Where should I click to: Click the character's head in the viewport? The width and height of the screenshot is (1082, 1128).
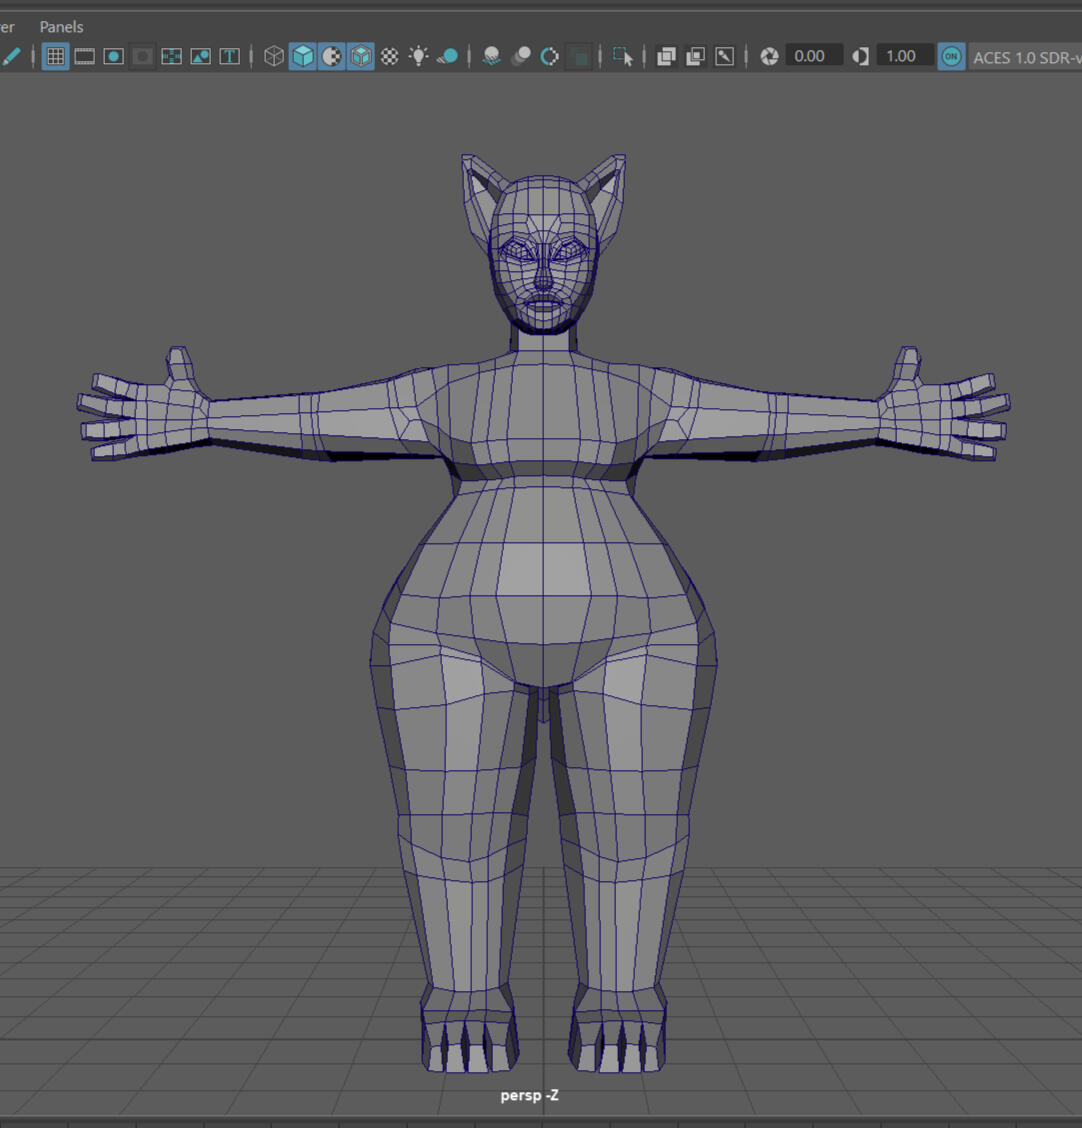tap(543, 255)
